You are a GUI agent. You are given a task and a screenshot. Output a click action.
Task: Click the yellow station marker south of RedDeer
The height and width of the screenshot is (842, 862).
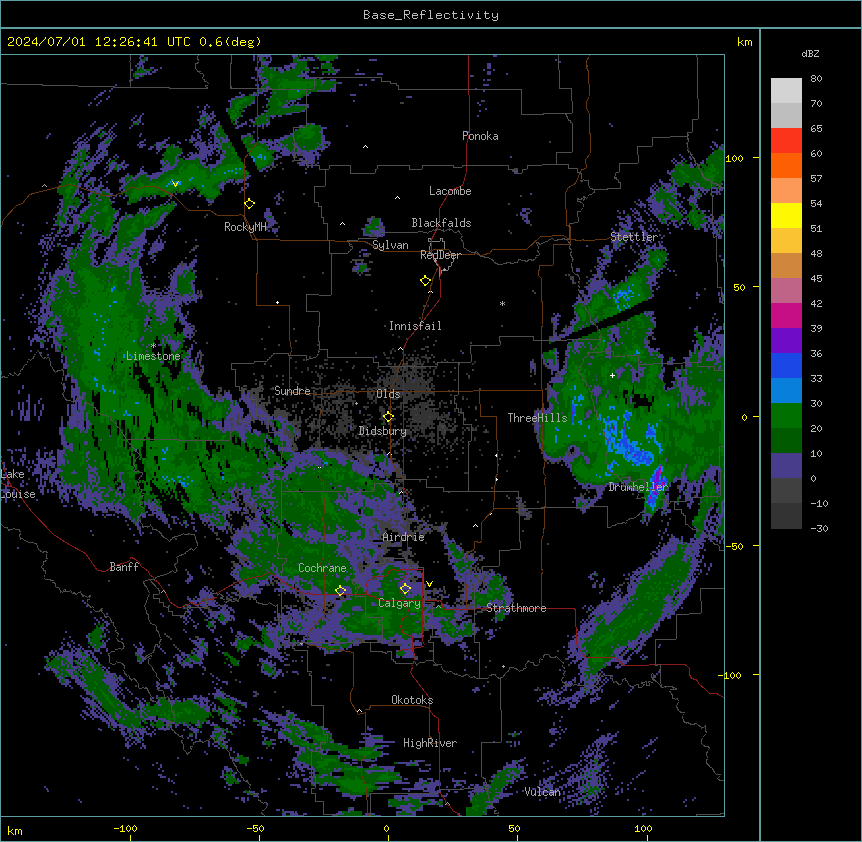tap(426, 281)
